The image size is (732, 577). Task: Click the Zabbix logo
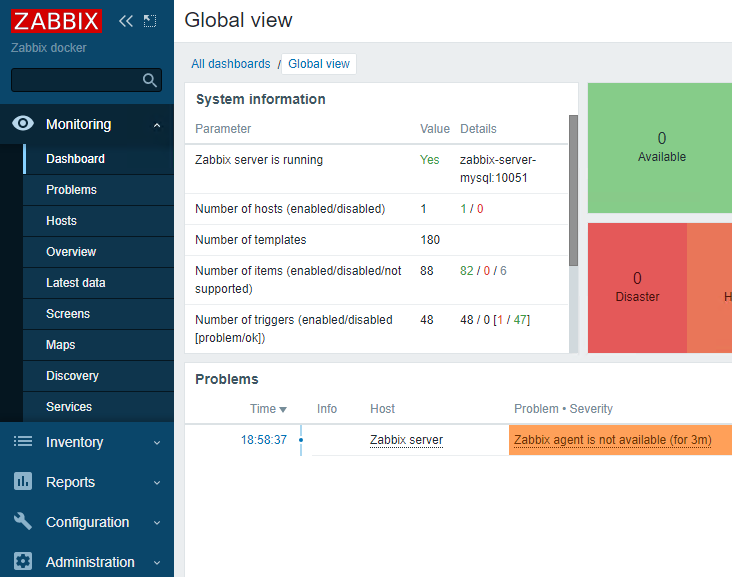56,21
